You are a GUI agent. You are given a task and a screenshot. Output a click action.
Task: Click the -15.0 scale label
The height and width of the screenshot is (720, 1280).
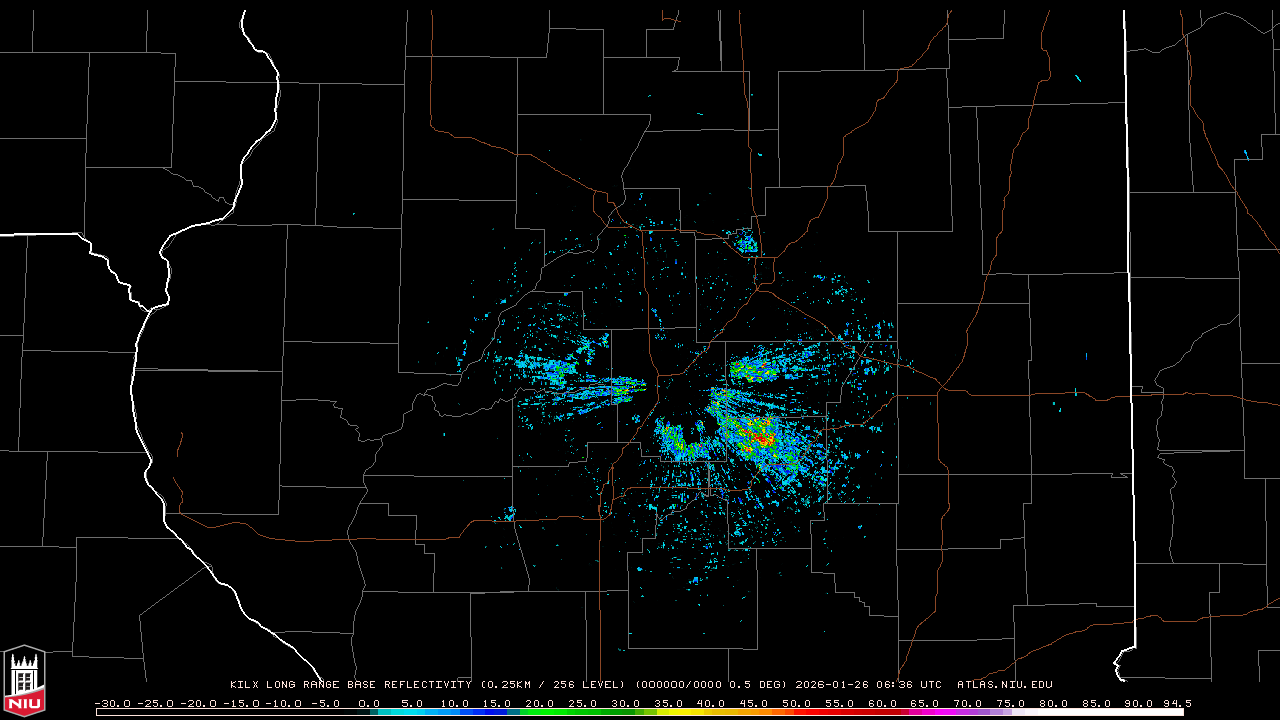click(x=241, y=703)
